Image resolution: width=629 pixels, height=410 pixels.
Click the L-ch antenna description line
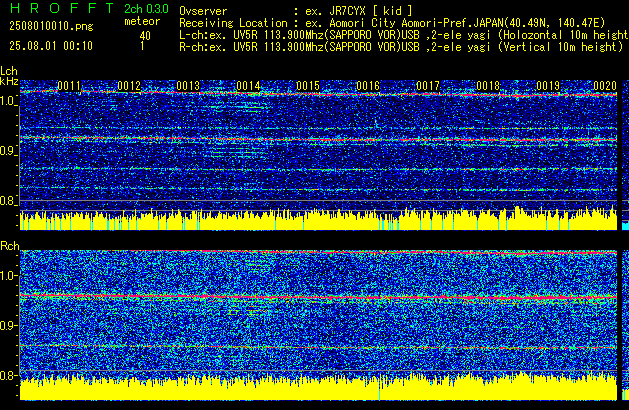pos(404,35)
